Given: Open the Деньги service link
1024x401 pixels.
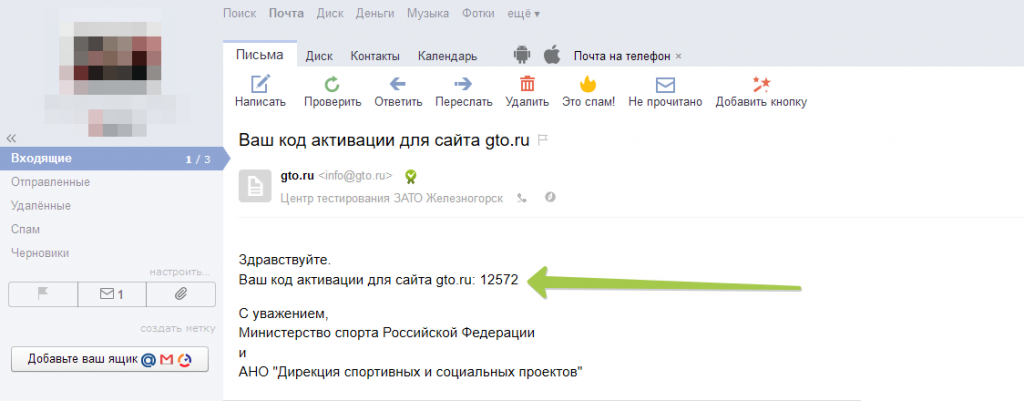Looking at the screenshot, I should (x=375, y=13).
